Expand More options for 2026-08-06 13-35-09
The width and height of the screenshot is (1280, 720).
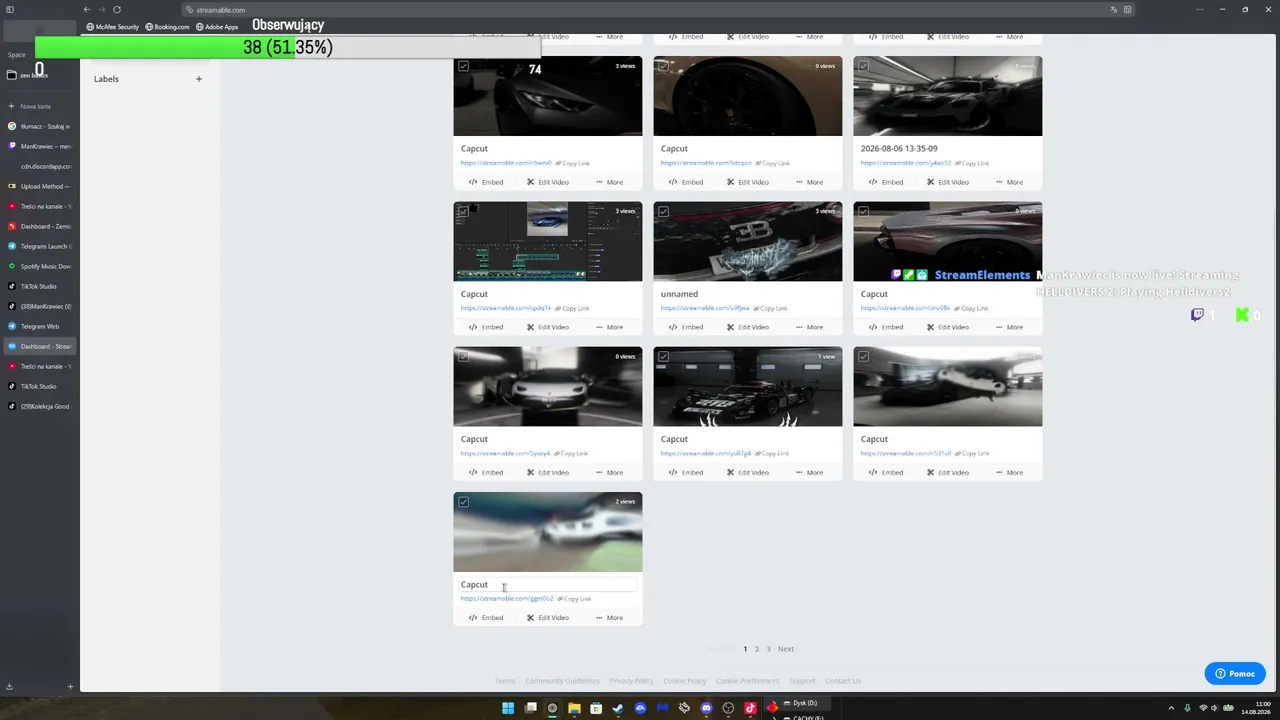click(1009, 182)
